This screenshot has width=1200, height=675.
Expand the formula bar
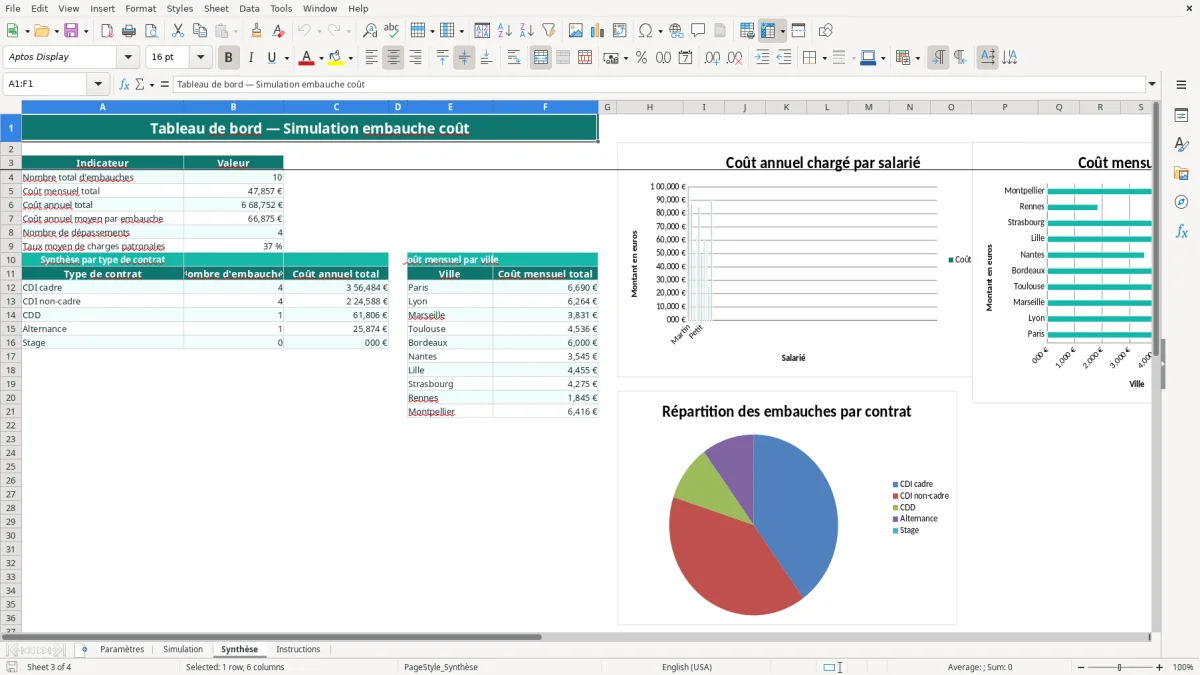point(1152,84)
